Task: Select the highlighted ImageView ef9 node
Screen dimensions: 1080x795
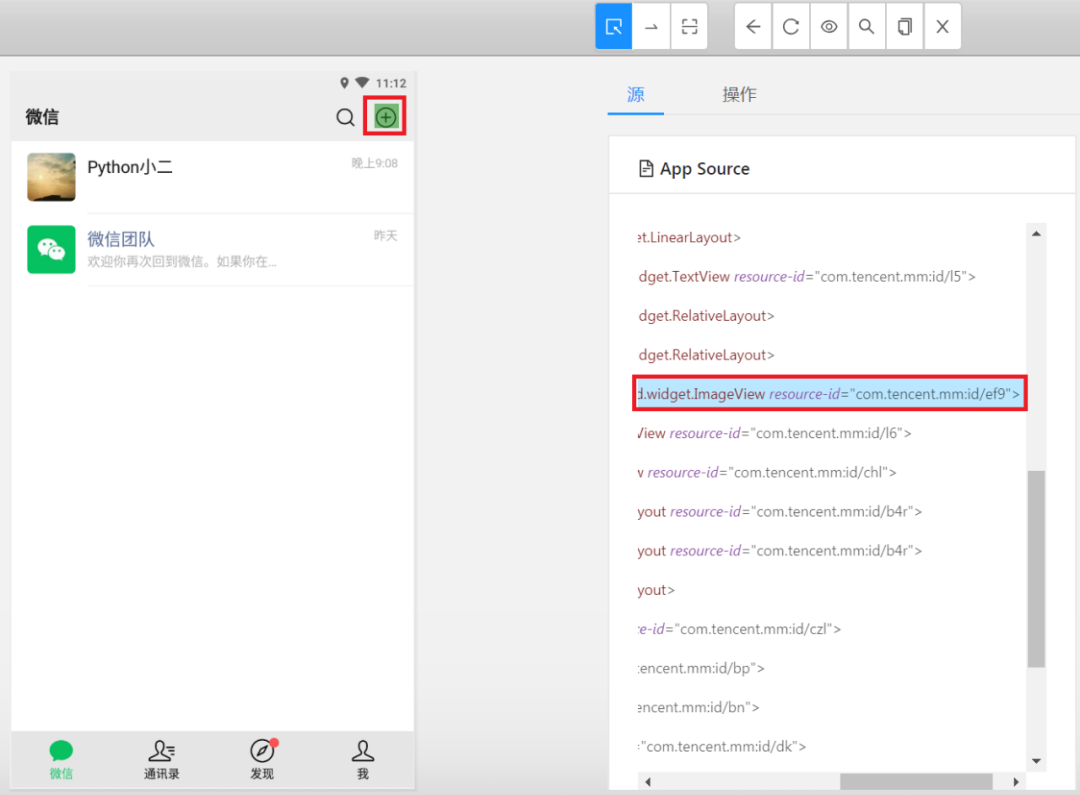Action: [829, 394]
